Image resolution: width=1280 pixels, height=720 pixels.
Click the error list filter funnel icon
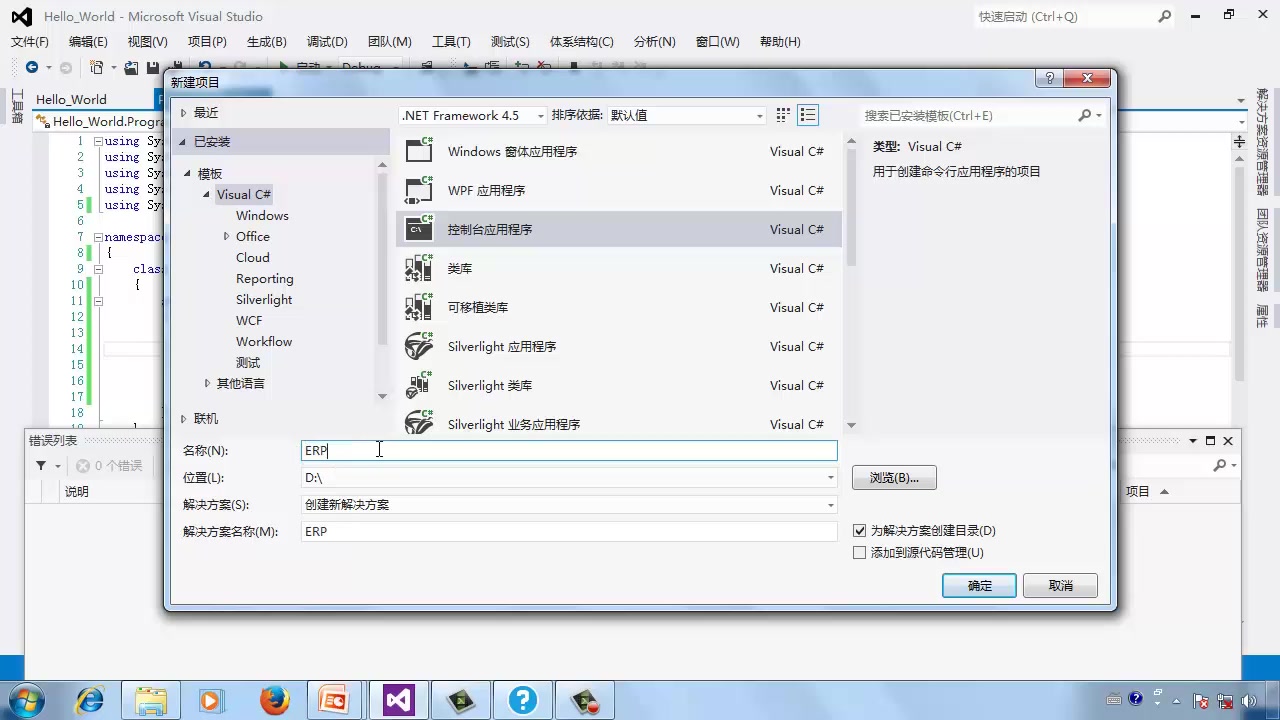tap(41, 466)
